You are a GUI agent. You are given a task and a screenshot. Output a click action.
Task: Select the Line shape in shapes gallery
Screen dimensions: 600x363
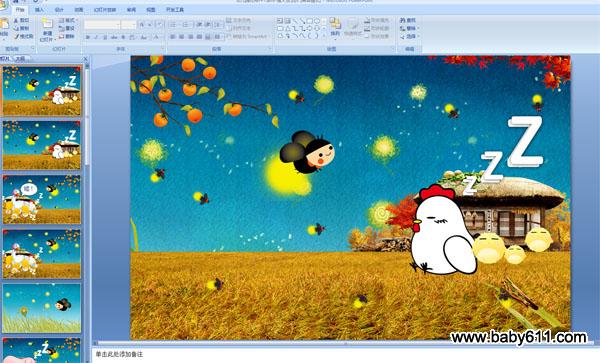[295, 21]
